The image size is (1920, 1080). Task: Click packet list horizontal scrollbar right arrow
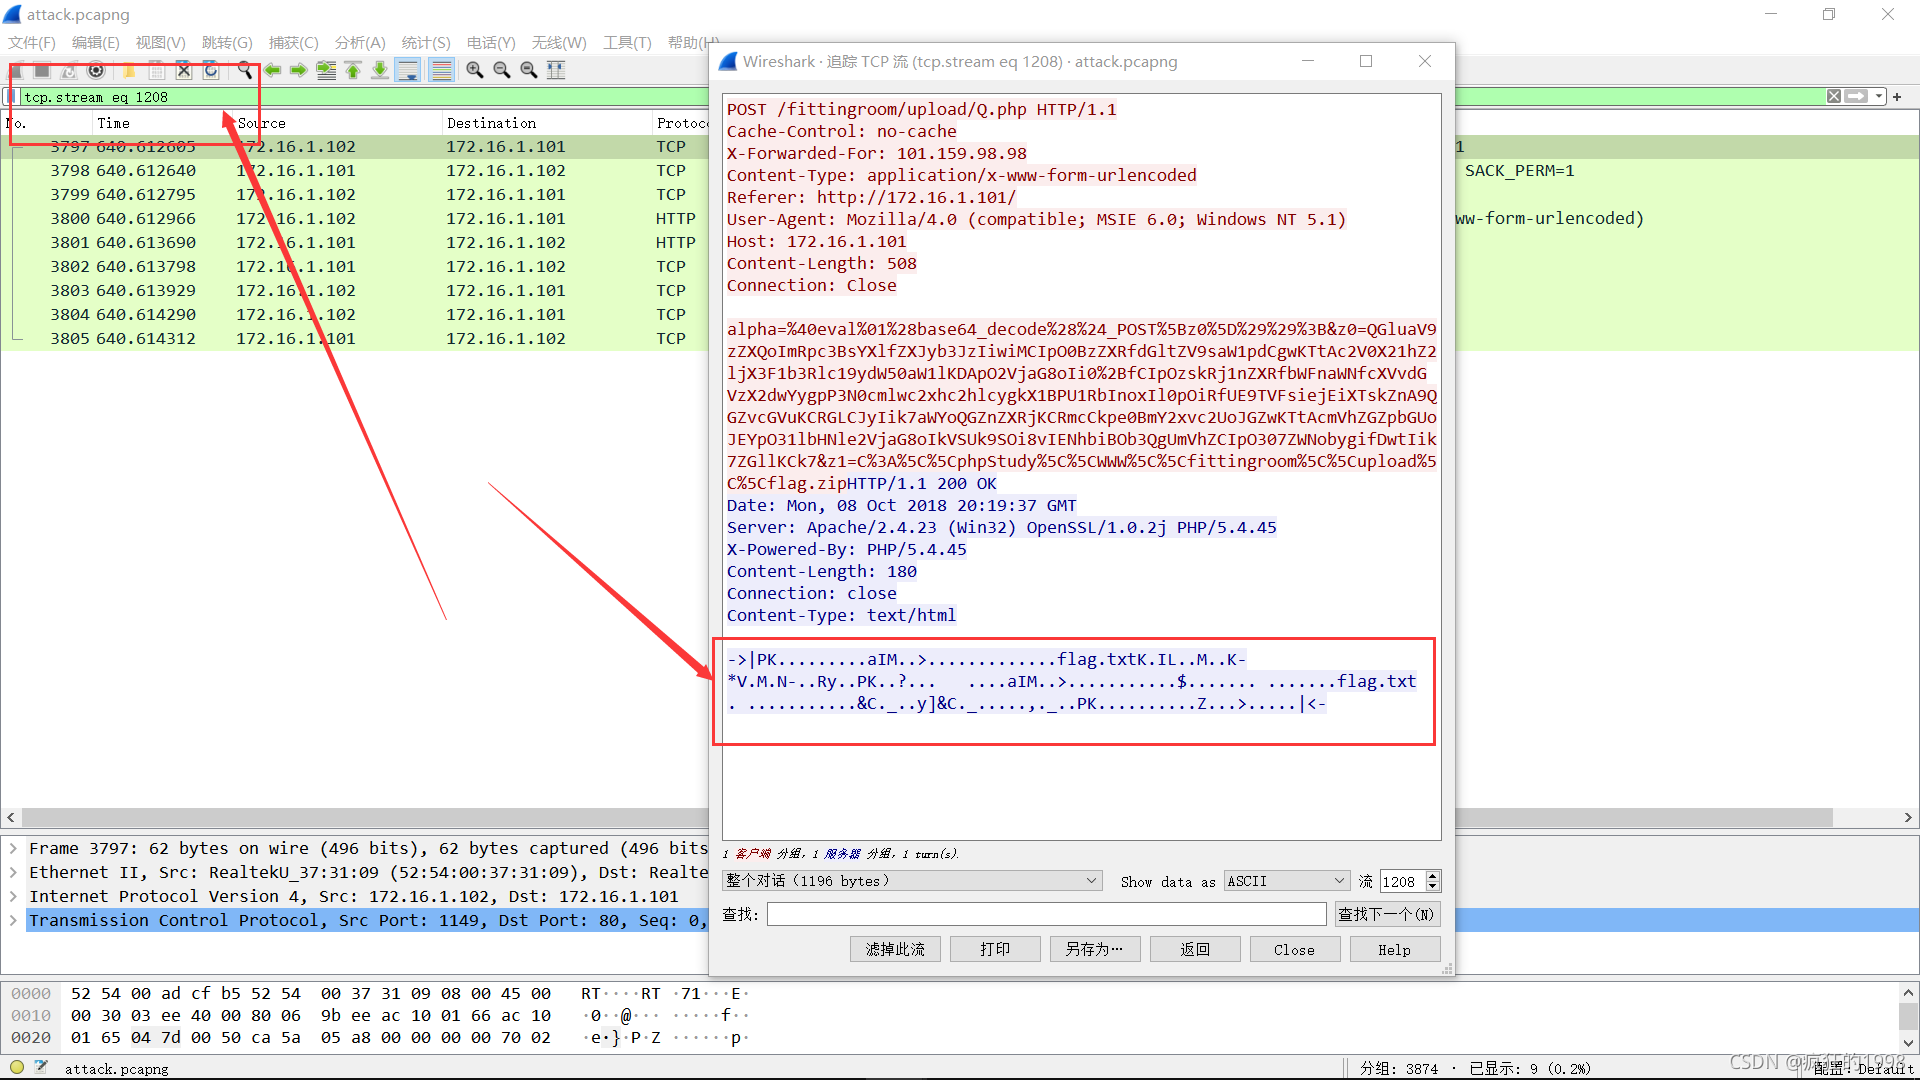[1908, 817]
